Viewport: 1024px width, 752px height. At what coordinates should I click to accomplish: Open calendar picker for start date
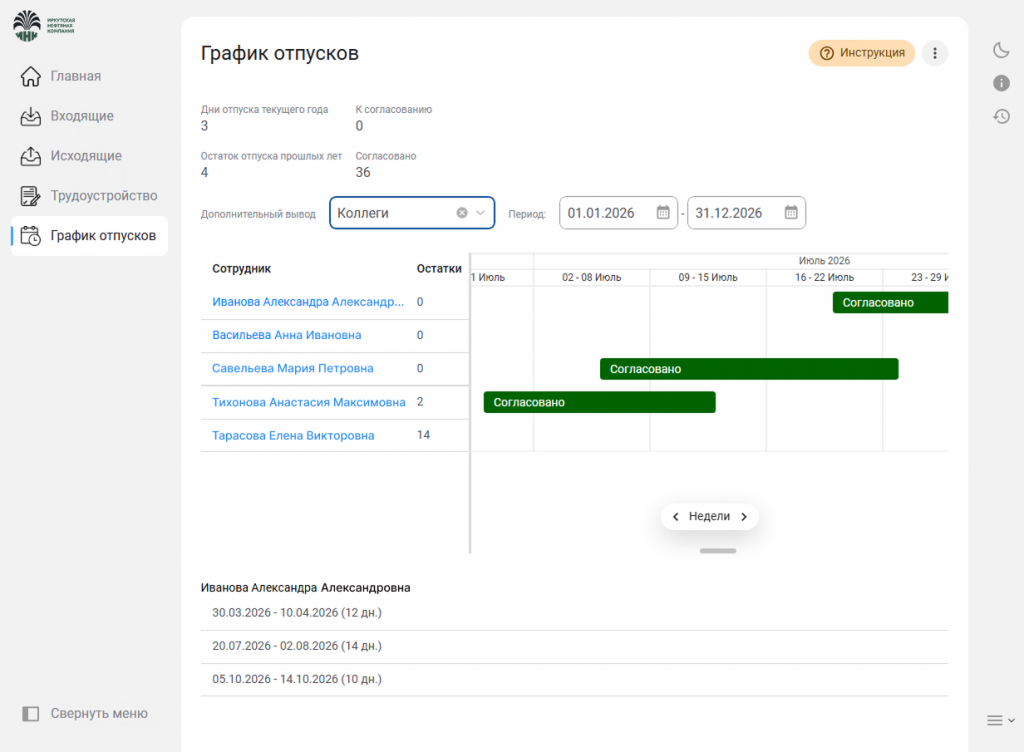663,212
